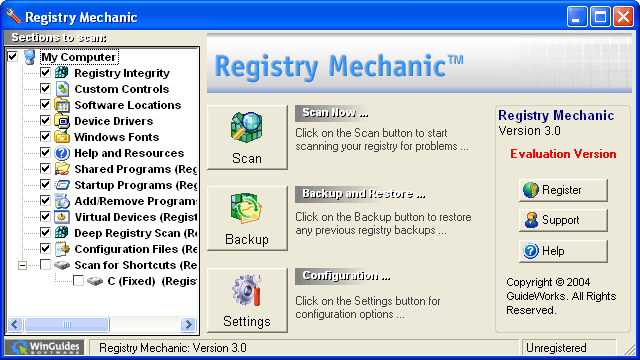Viewport: 640px width, 360px height.
Task: Click the Register button
Action: [563, 190]
